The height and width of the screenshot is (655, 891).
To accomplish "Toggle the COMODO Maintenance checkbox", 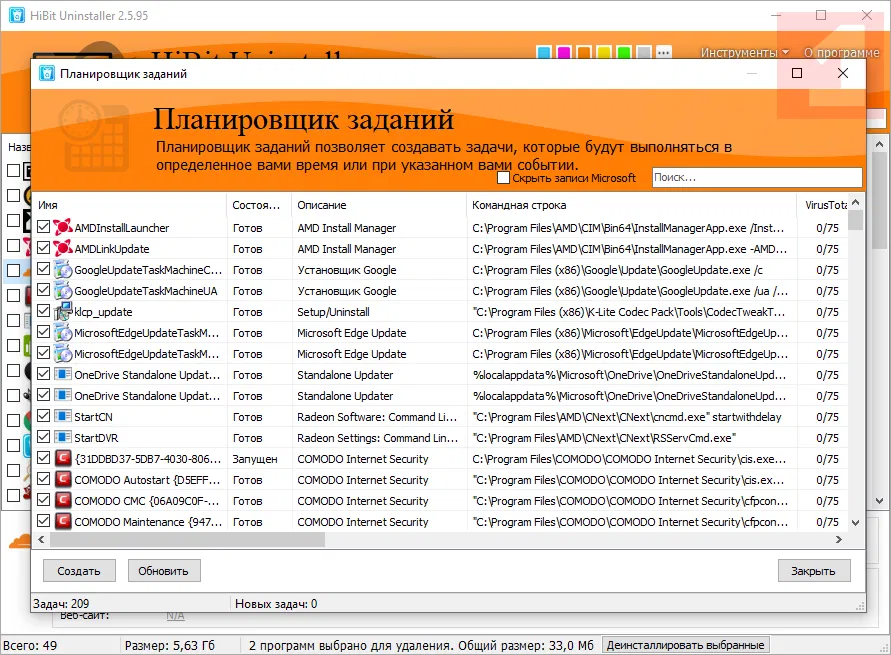I will (43, 521).
